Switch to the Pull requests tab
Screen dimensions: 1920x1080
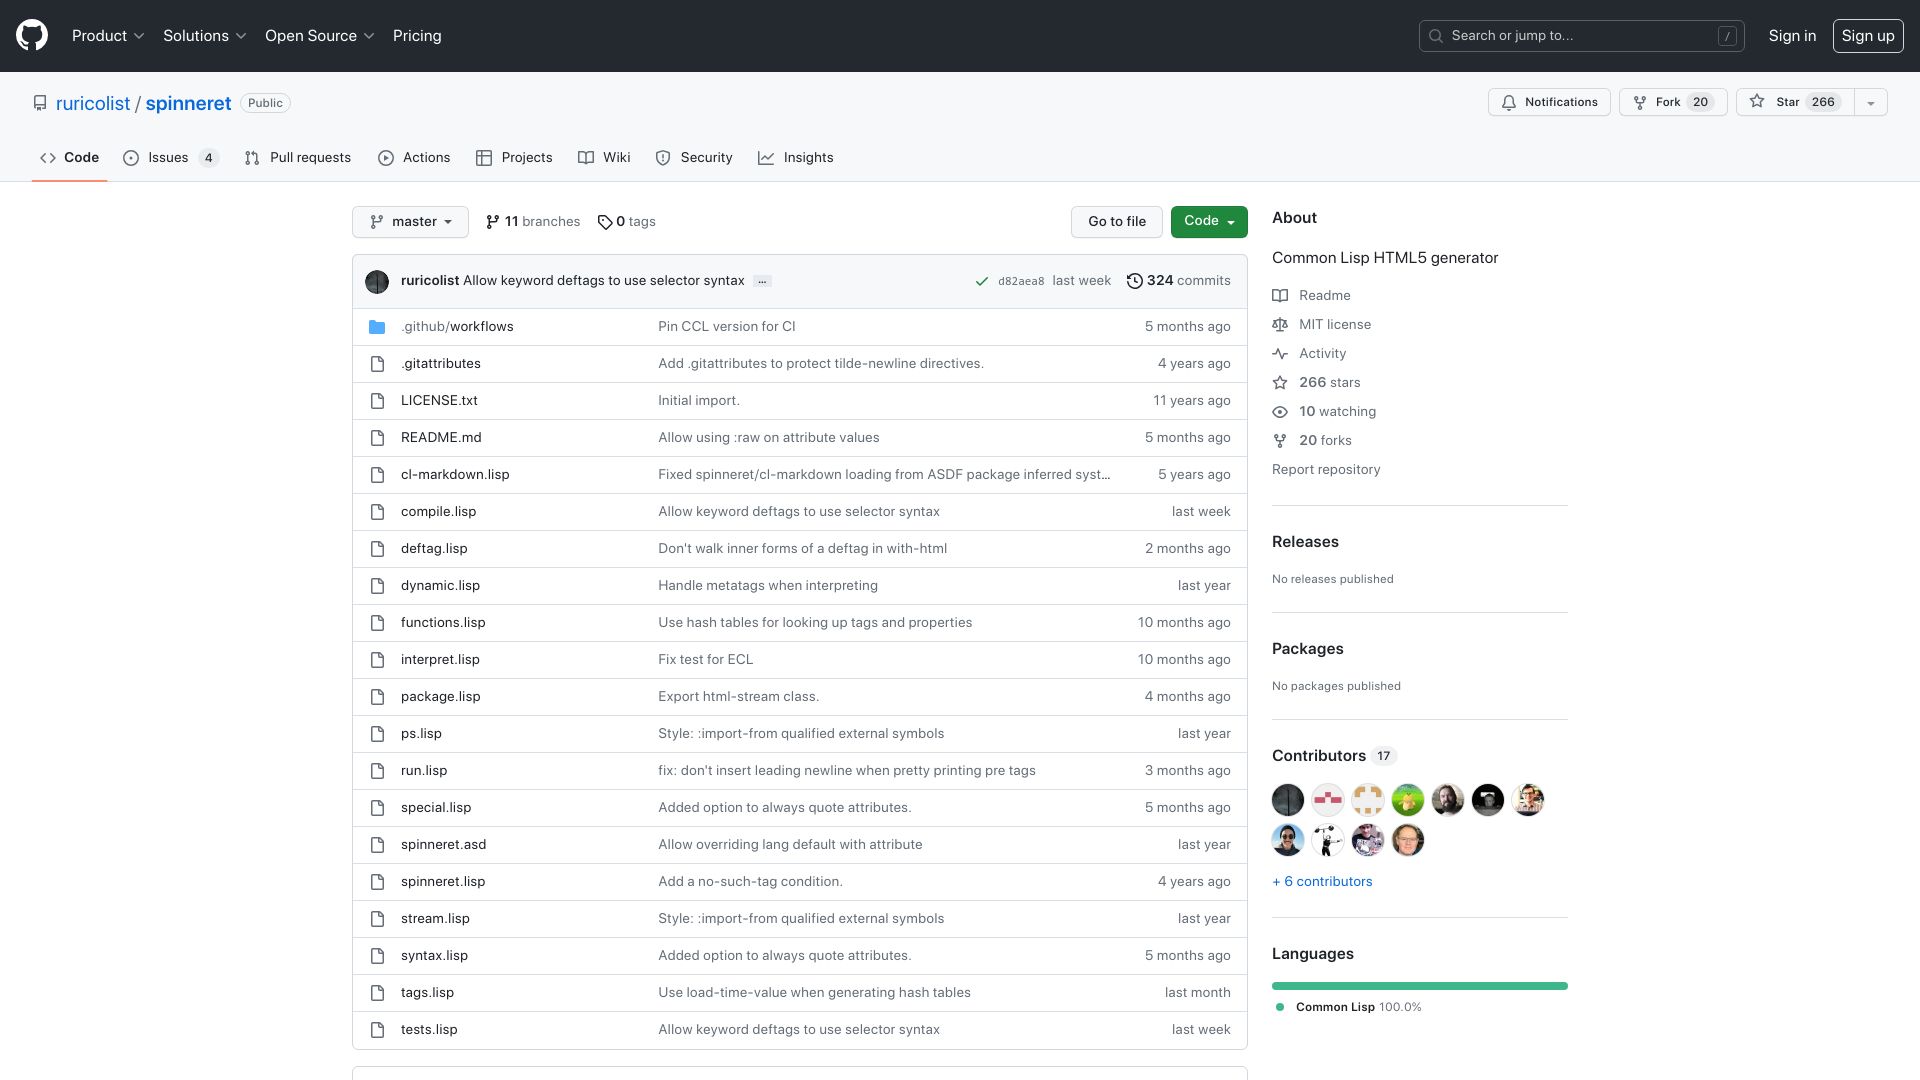pos(298,157)
